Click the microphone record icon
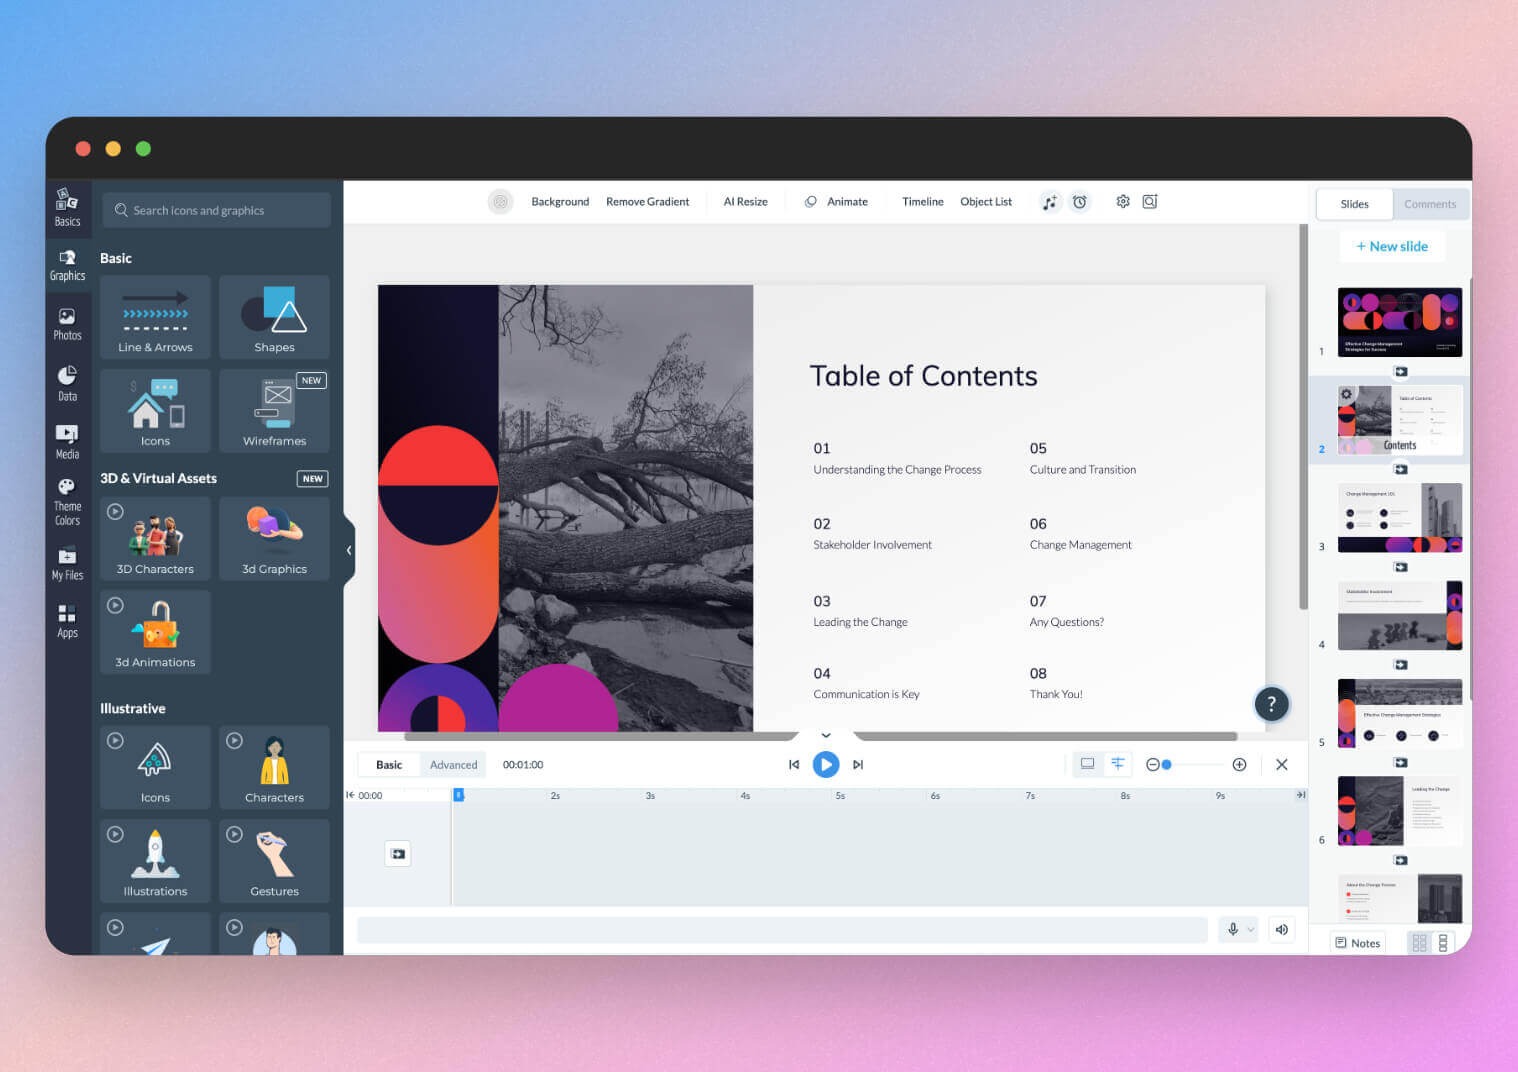Viewport: 1518px width, 1072px height. [x=1233, y=929]
